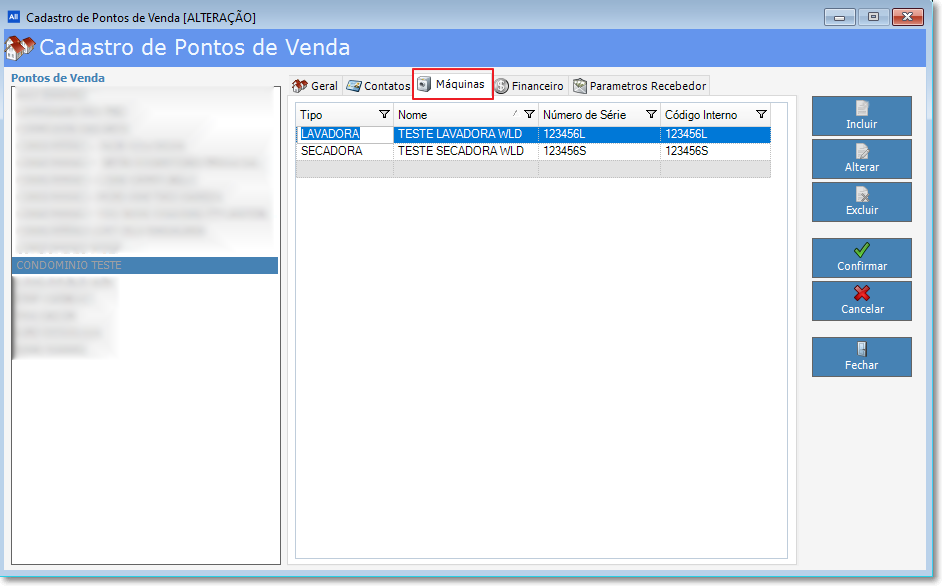
Task: Cancel edits with red X button
Action: point(861,301)
